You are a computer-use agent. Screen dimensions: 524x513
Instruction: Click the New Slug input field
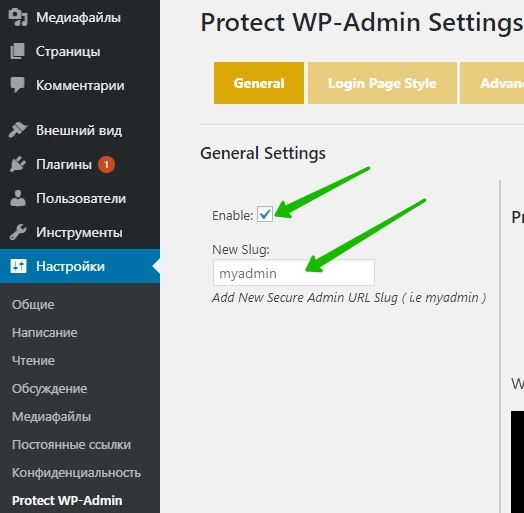pyautogui.click(x=294, y=273)
